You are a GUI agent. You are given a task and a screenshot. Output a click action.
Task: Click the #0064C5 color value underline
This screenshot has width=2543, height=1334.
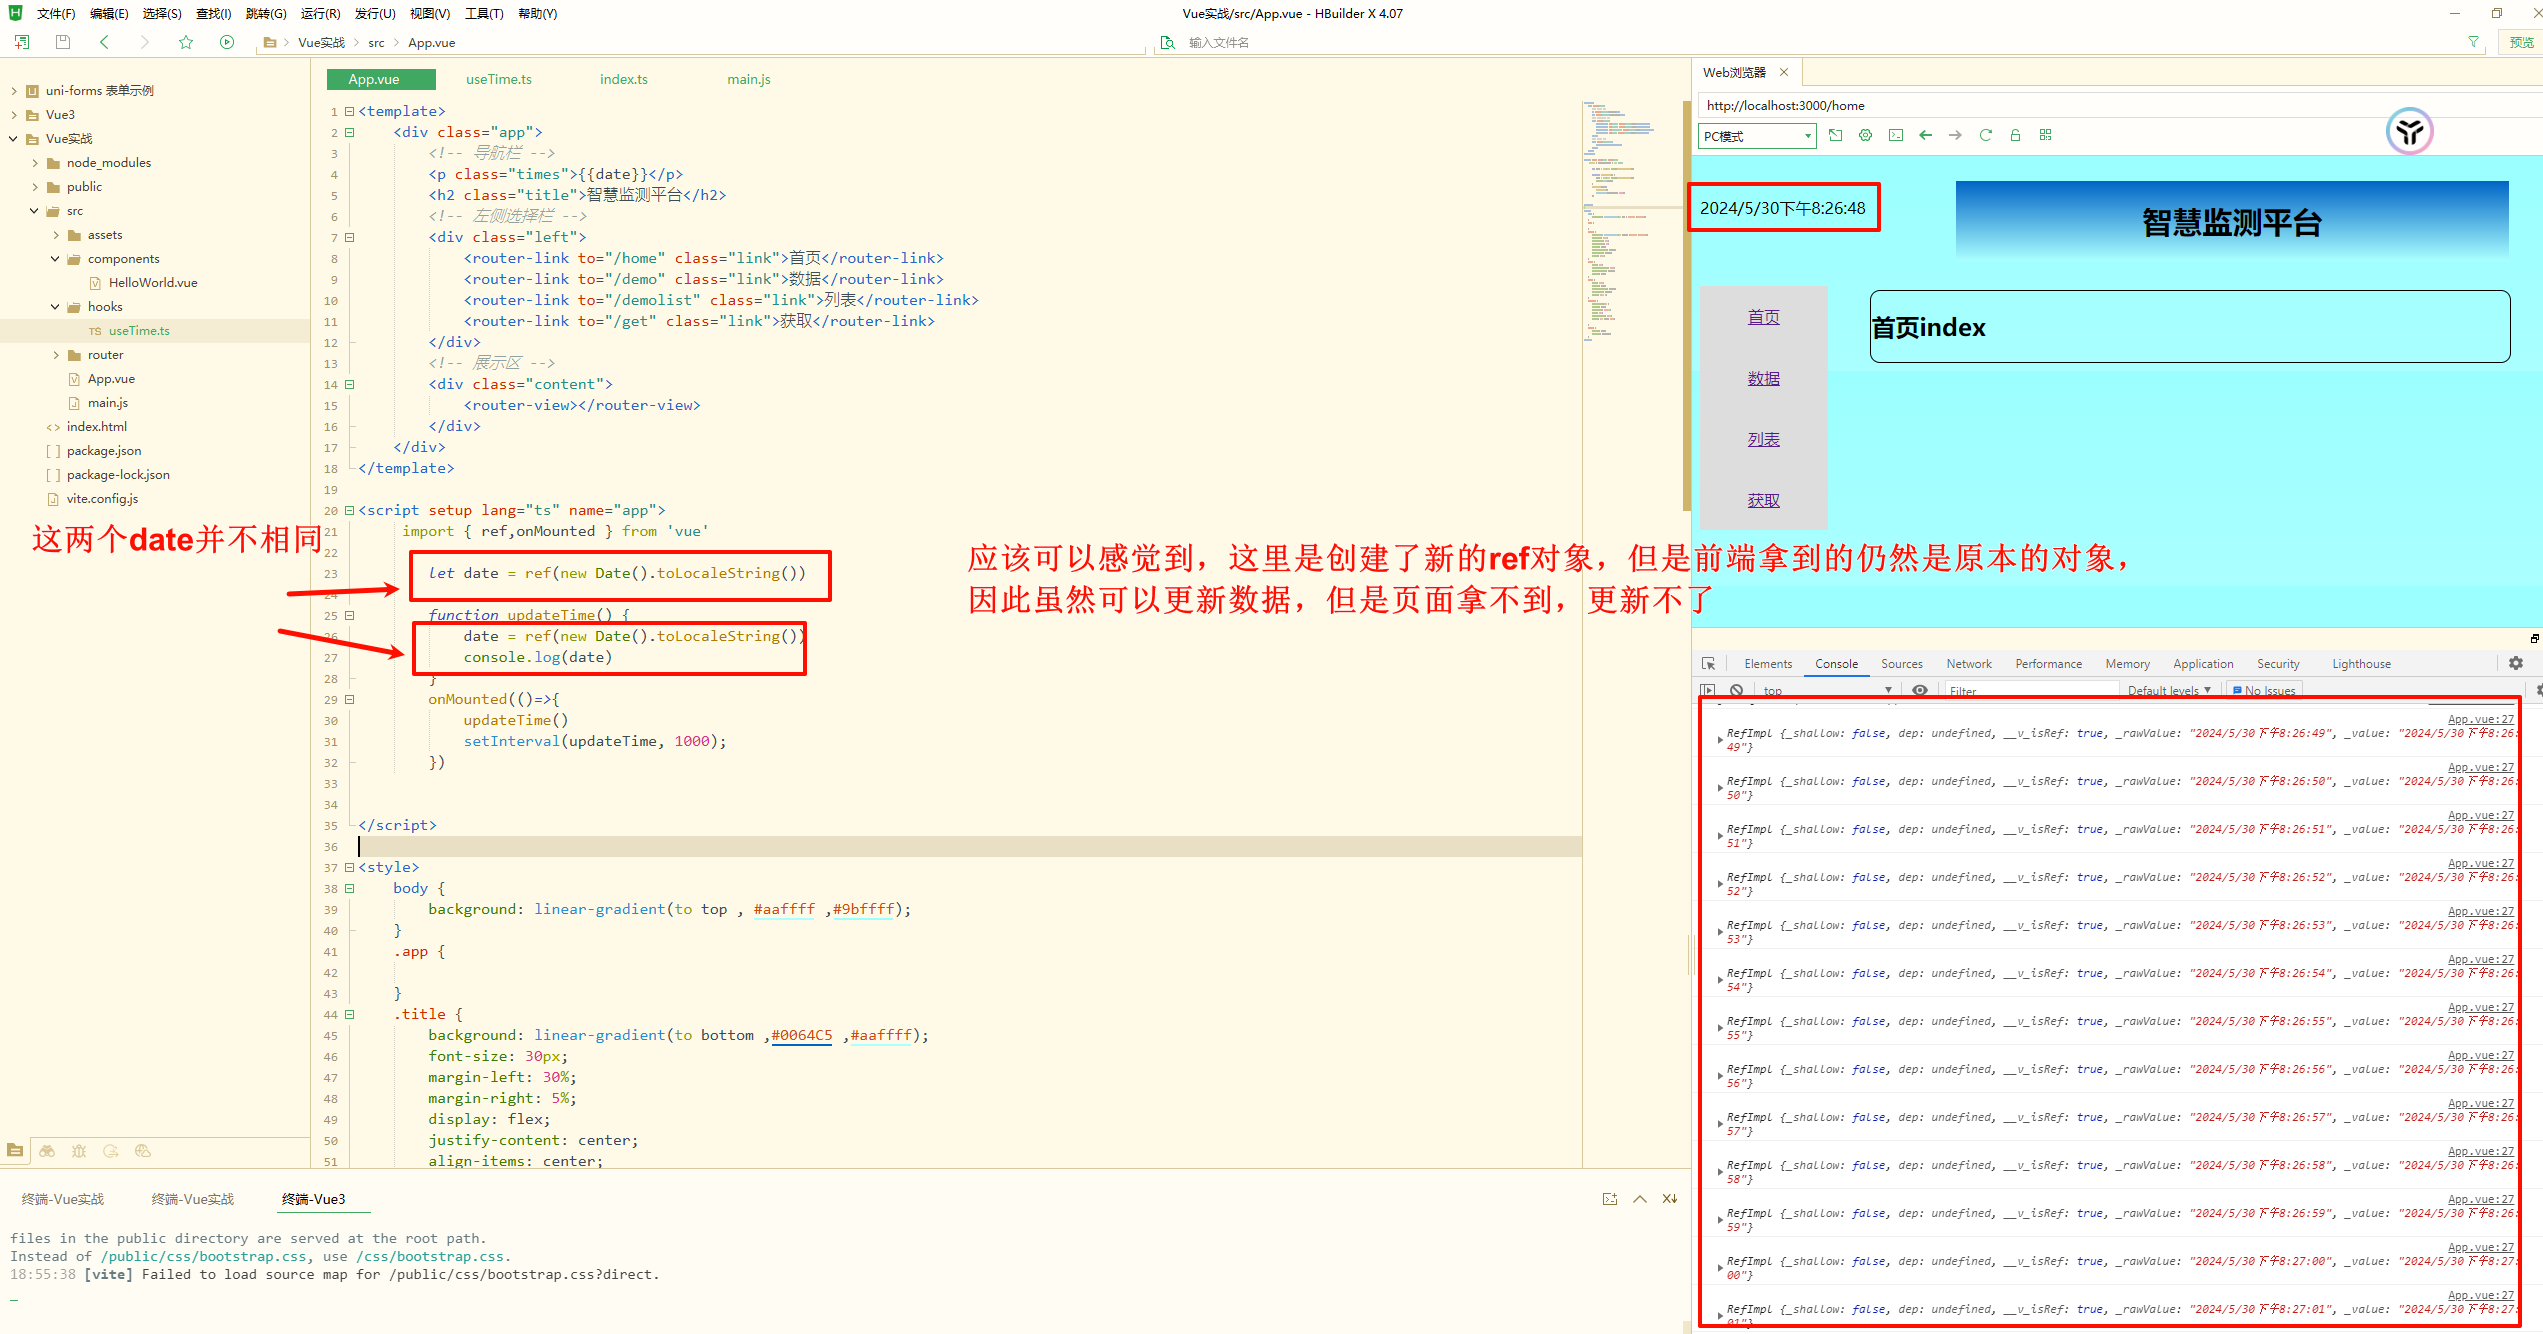801,1036
